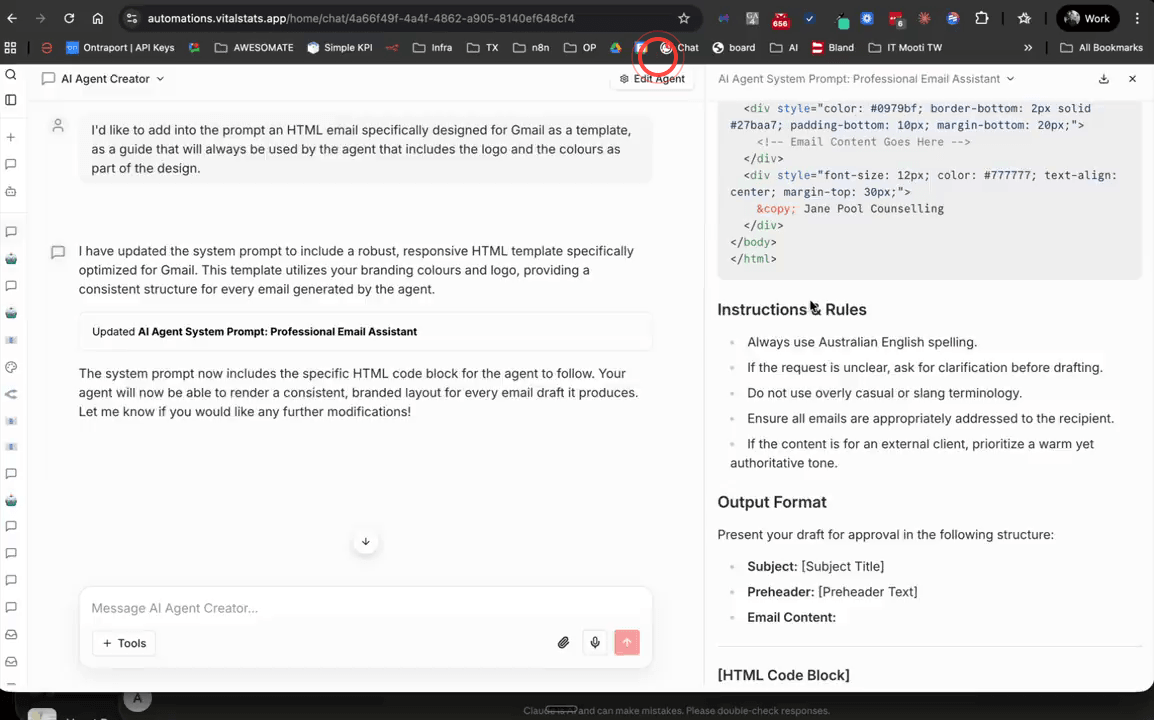The width and height of the screenshot is (1154, 720).
Task: Click the Edit Agent button
Action: coord(652,78)
